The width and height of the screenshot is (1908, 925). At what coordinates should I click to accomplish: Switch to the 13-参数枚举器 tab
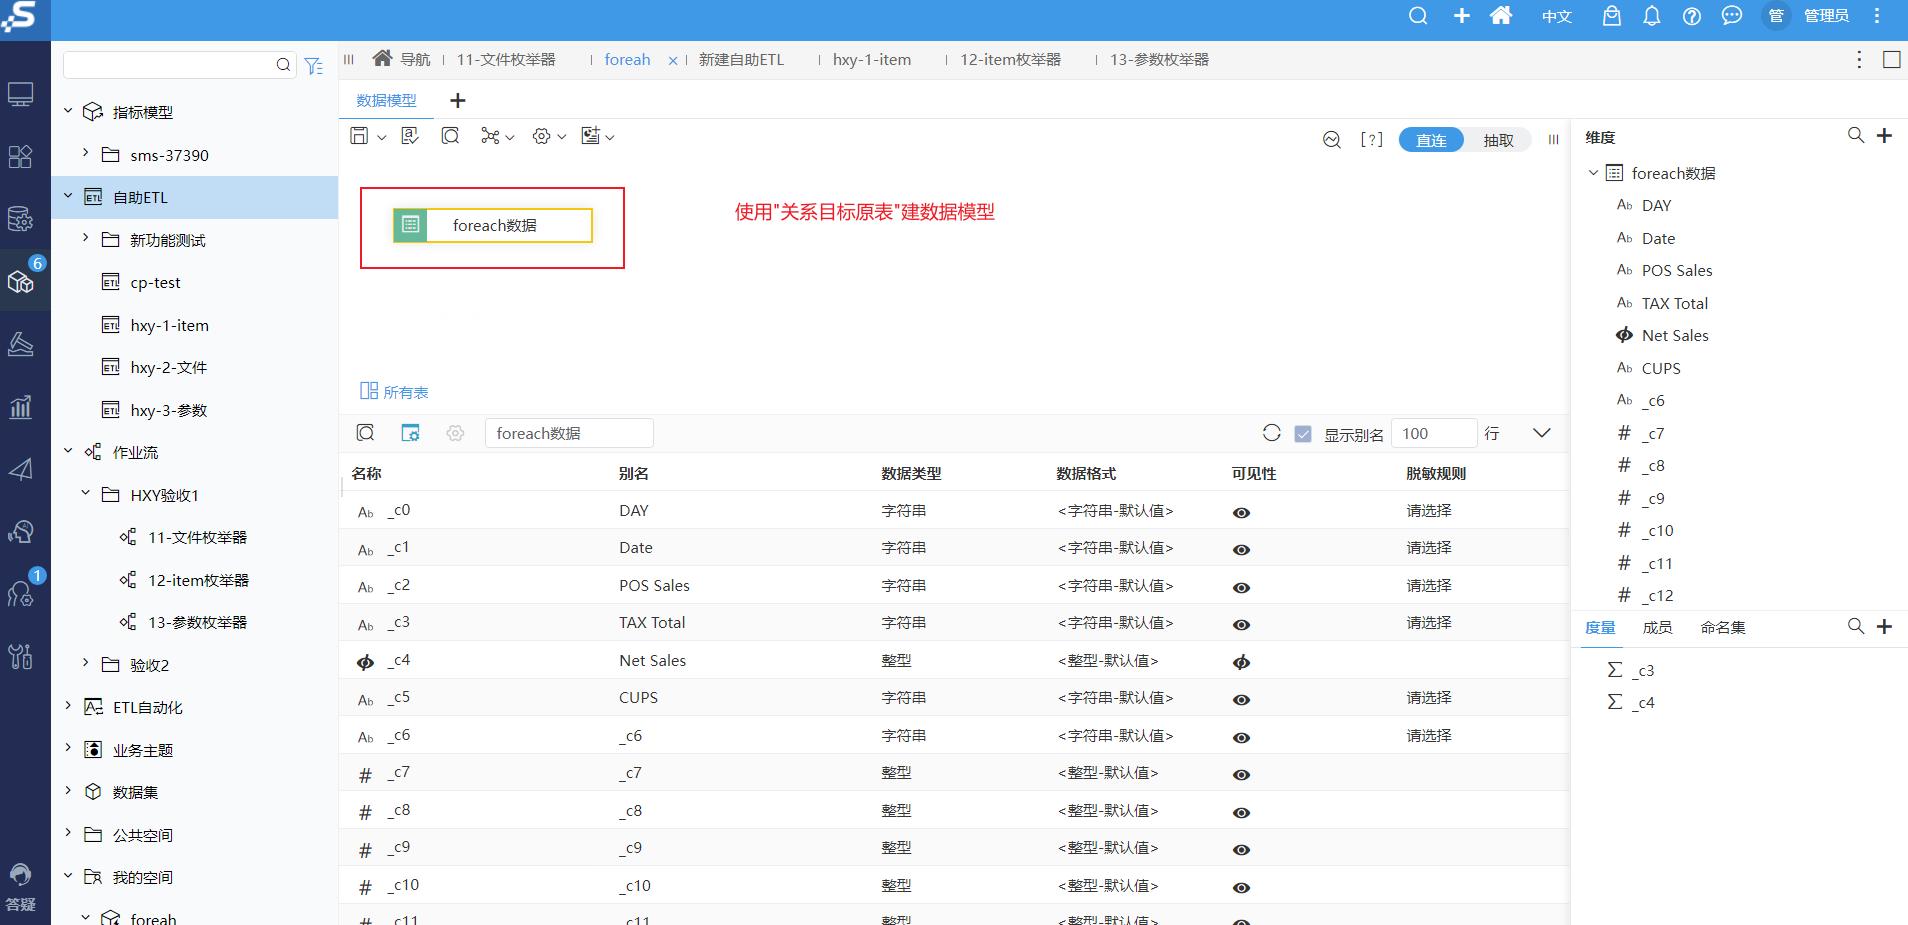pos(1160,60)
